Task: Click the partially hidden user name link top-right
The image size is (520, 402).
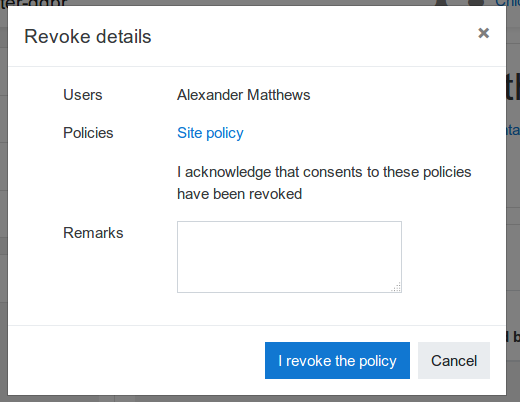Action: click(x=507, y=3)
